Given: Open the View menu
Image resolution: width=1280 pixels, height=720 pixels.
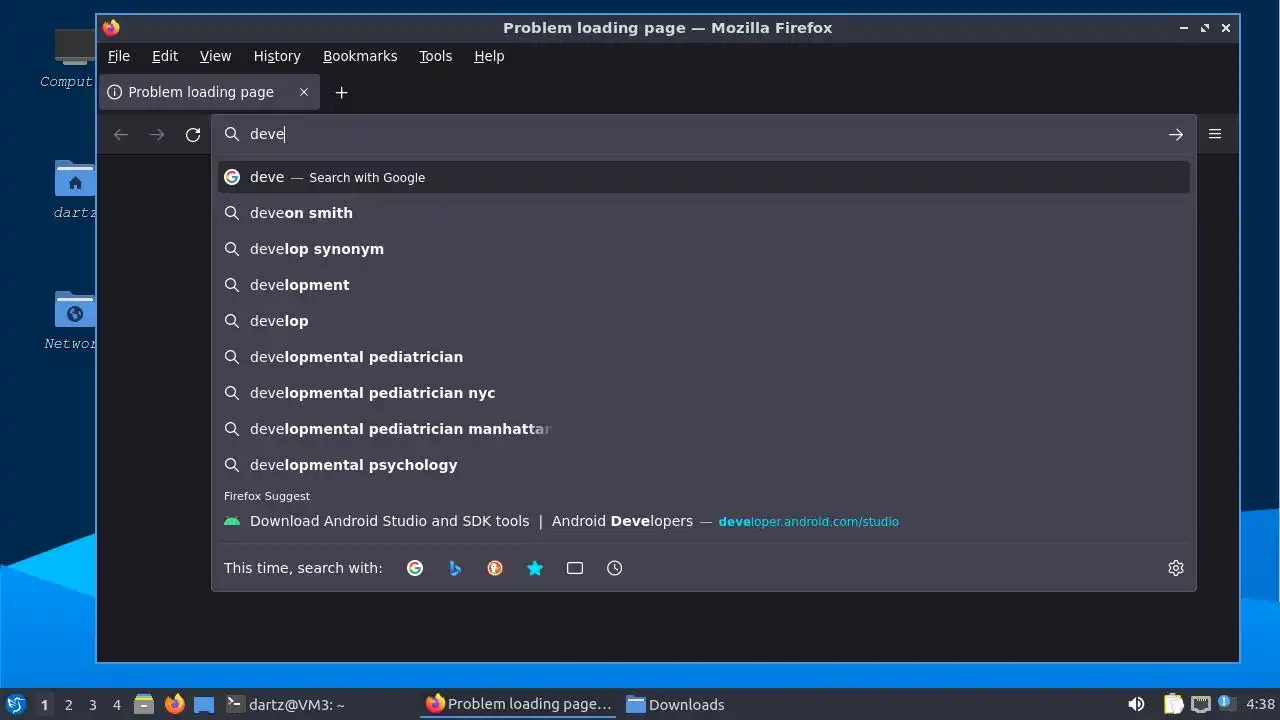Looking at the screenshot, I should coord(215,56).
